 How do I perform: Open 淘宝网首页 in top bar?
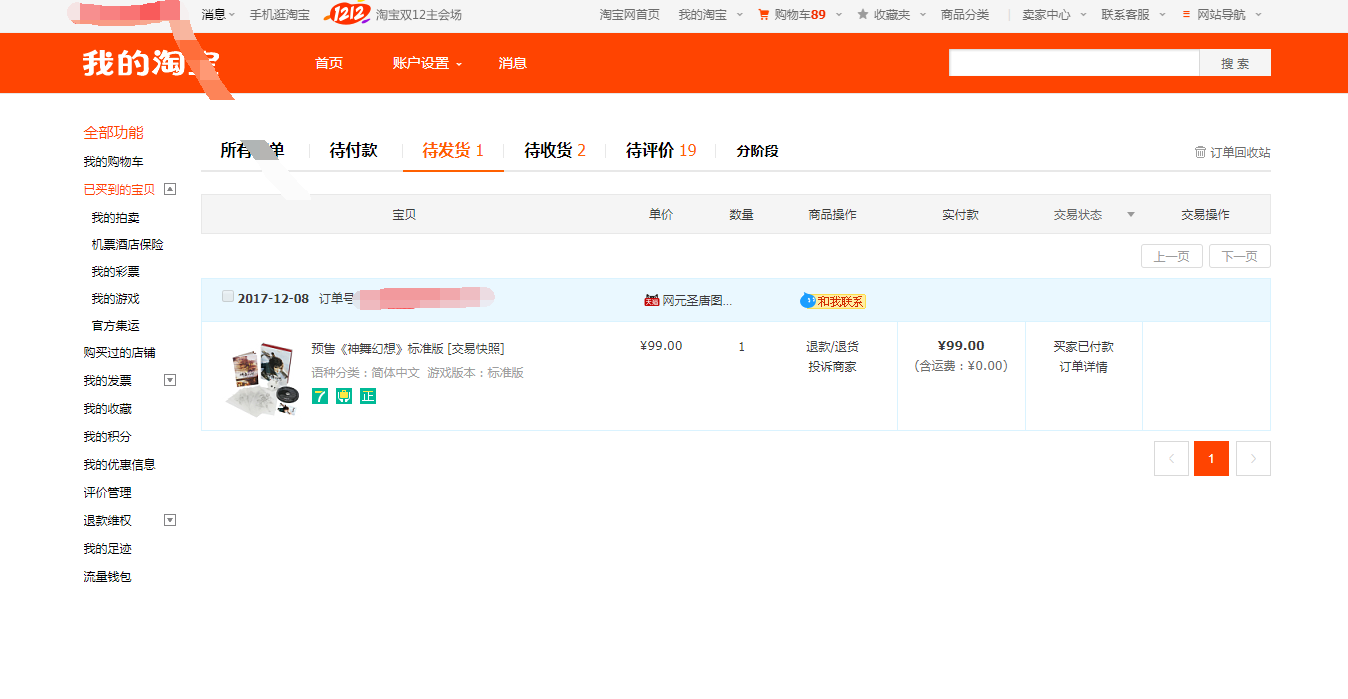(x=630, y=15)
